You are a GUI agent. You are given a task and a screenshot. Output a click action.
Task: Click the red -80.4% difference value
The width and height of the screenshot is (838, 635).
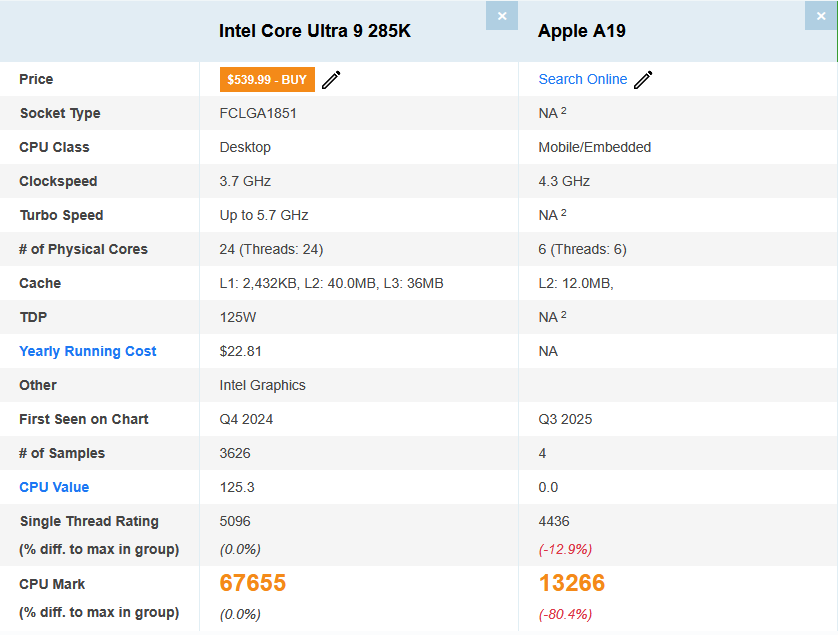click(x=565, y=613)
